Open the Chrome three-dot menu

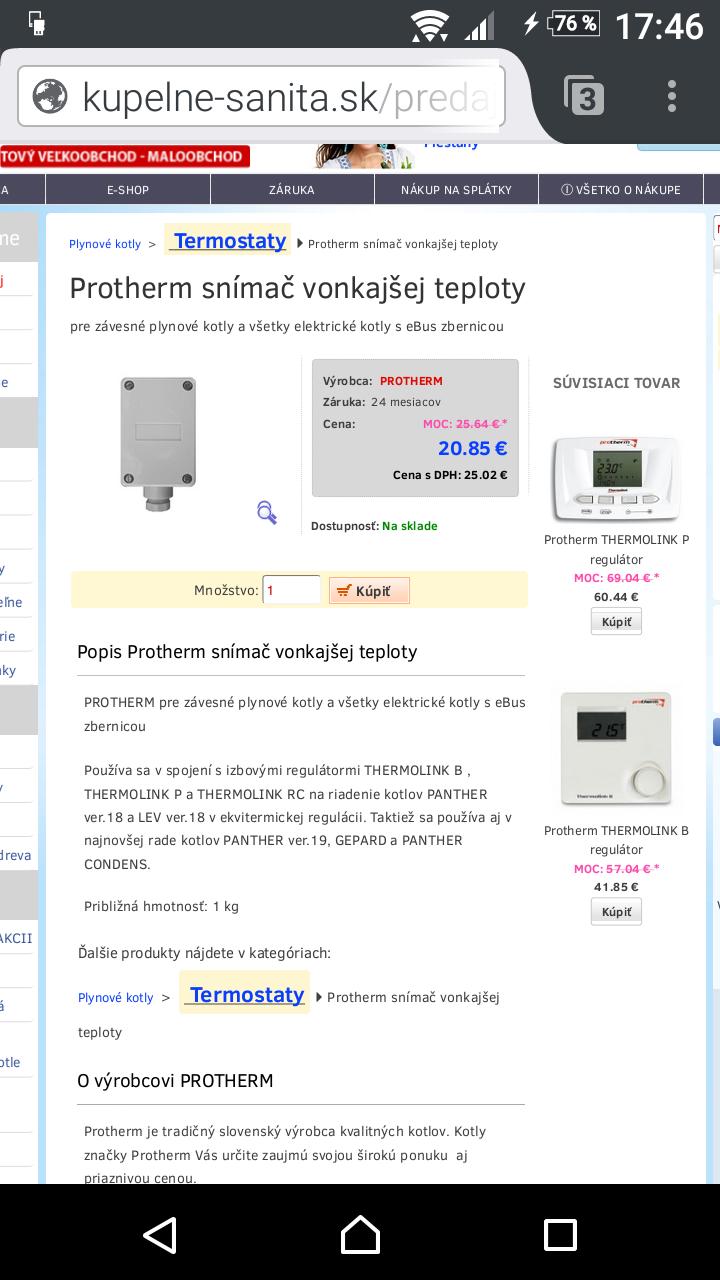(x=672, y=97)
